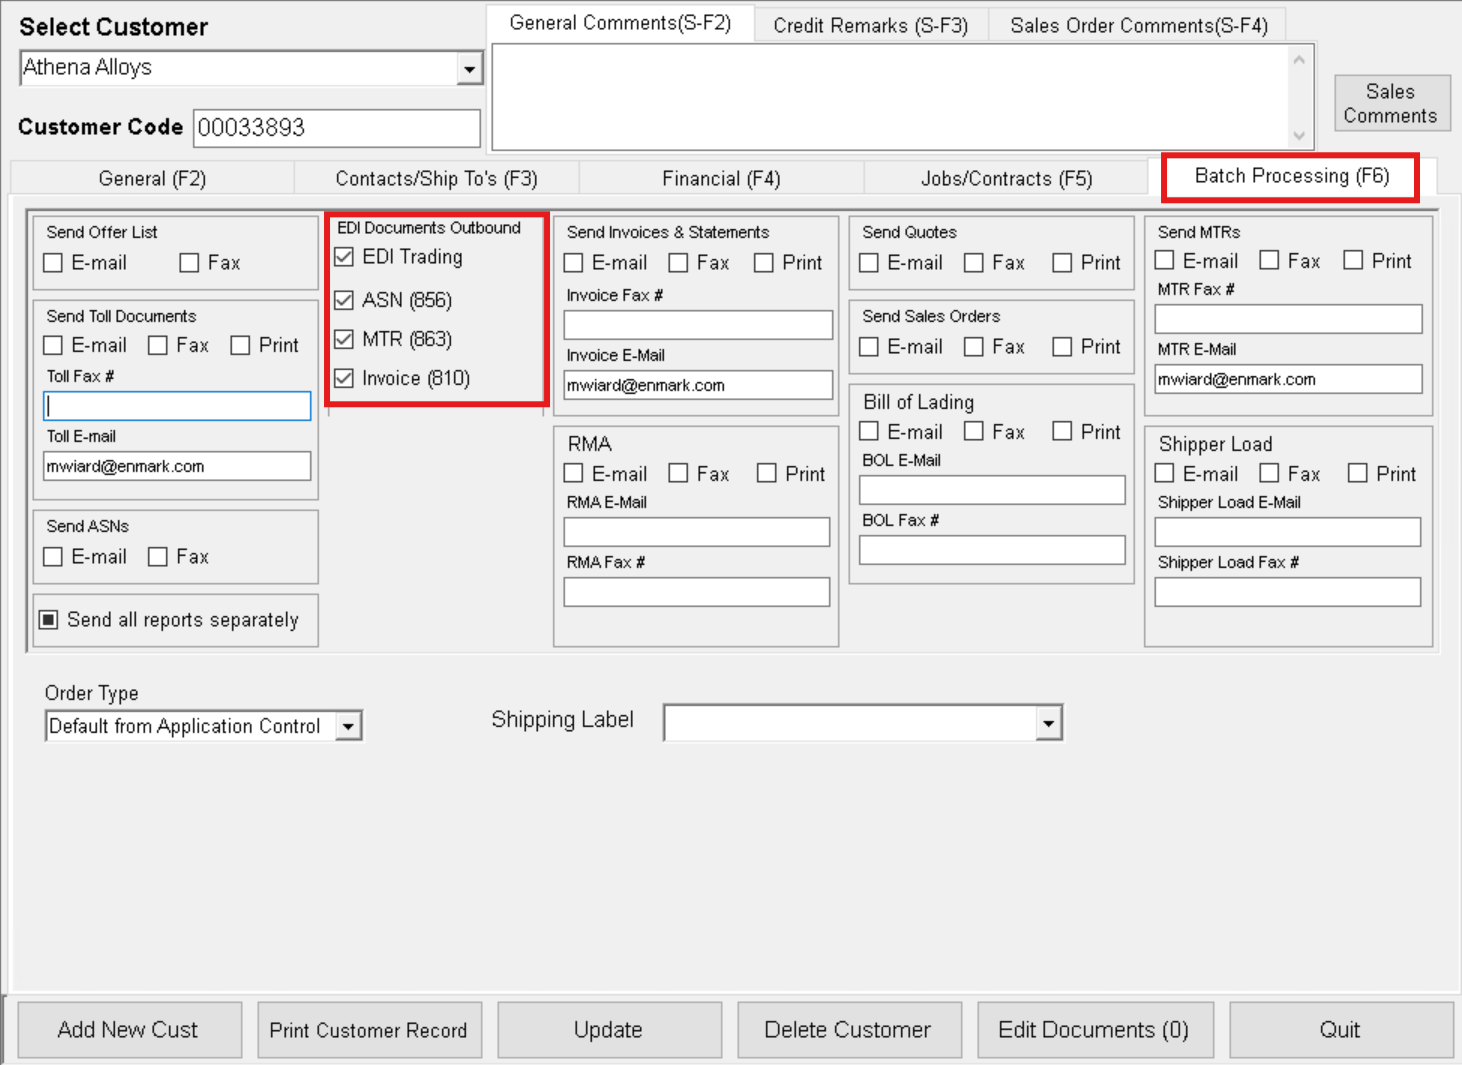Check Fax under Send MTRs
The width and height of the screenshot is (1462, 1065).
coord(1269,260)
